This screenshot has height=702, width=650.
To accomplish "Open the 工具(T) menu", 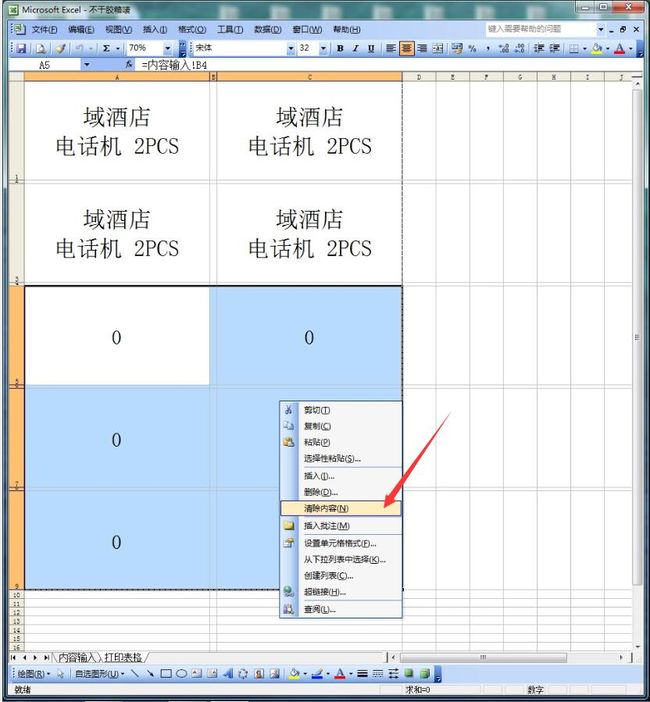I will coord(230,30).
